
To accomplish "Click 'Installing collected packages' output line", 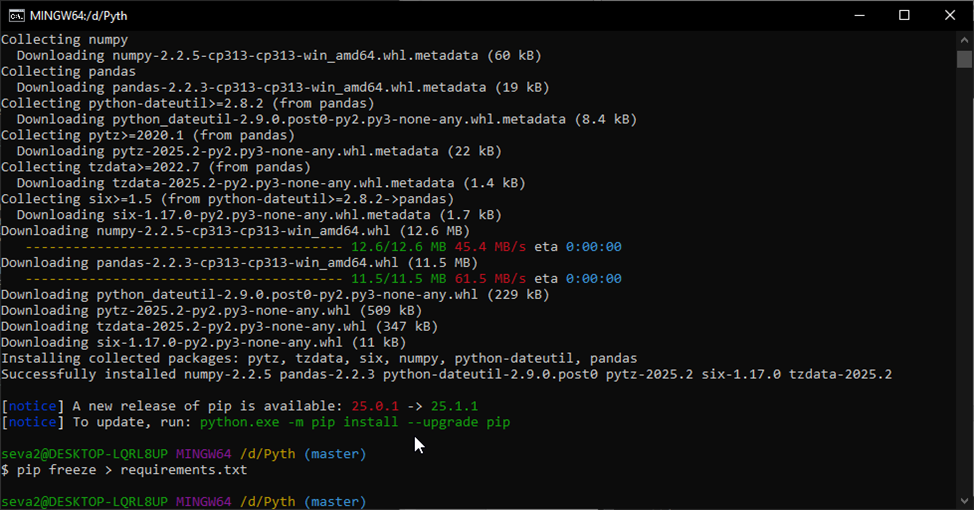I will [x=318, y=358].
